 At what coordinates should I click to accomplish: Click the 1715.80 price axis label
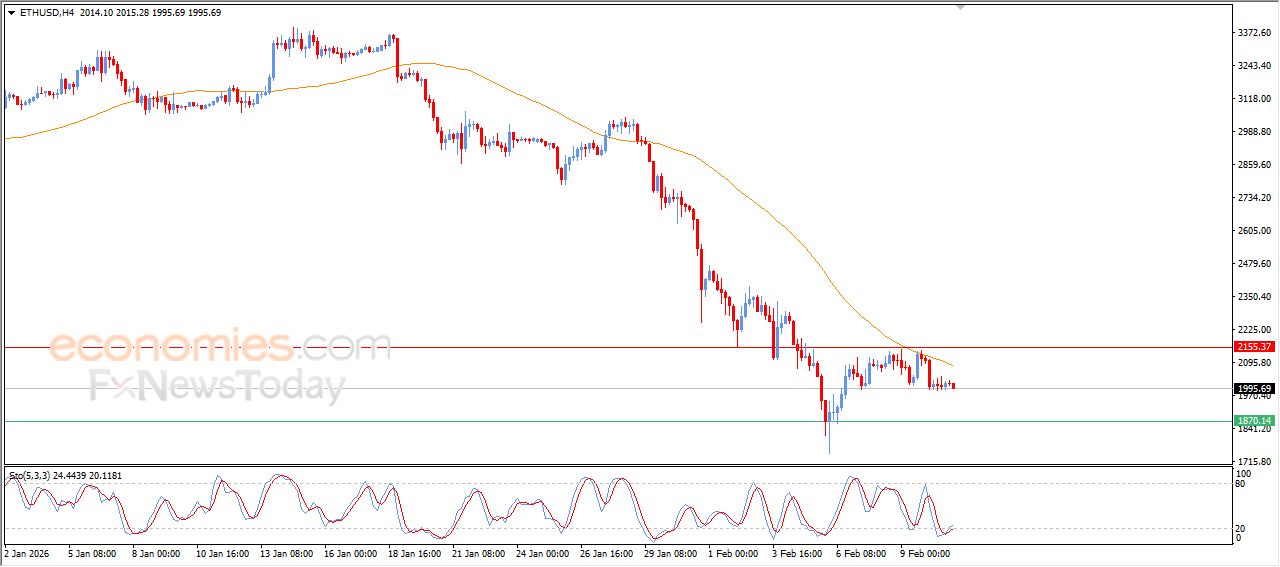click(1253, 461)
